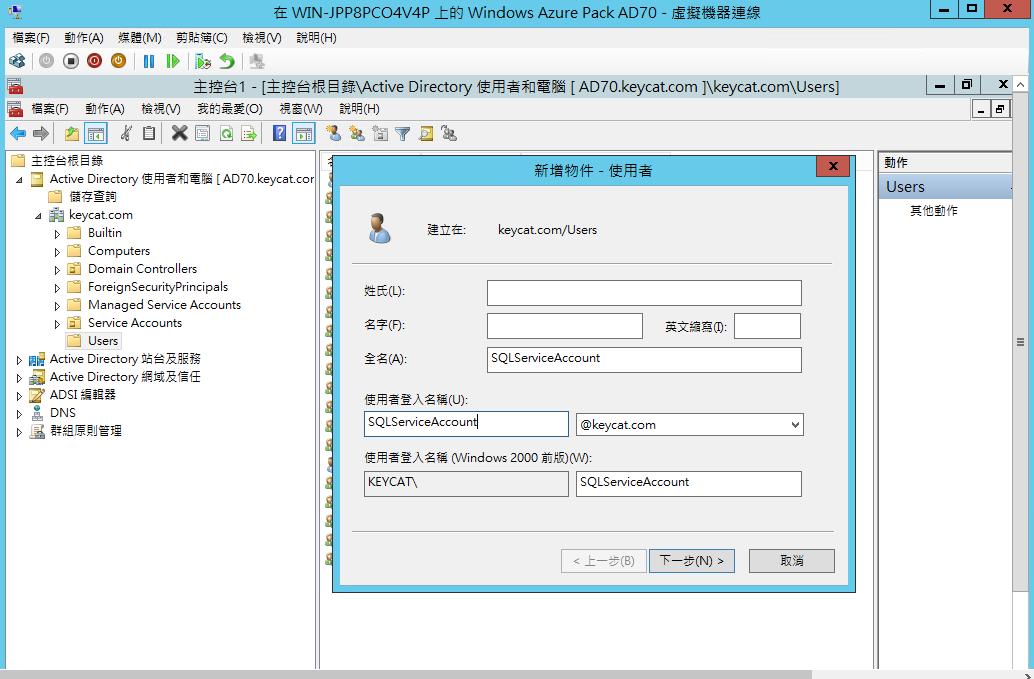Open the VM window 媒體(M) menu
Image resolution: width=1034 pixels, height=679 pixels.
click(140, 38)
